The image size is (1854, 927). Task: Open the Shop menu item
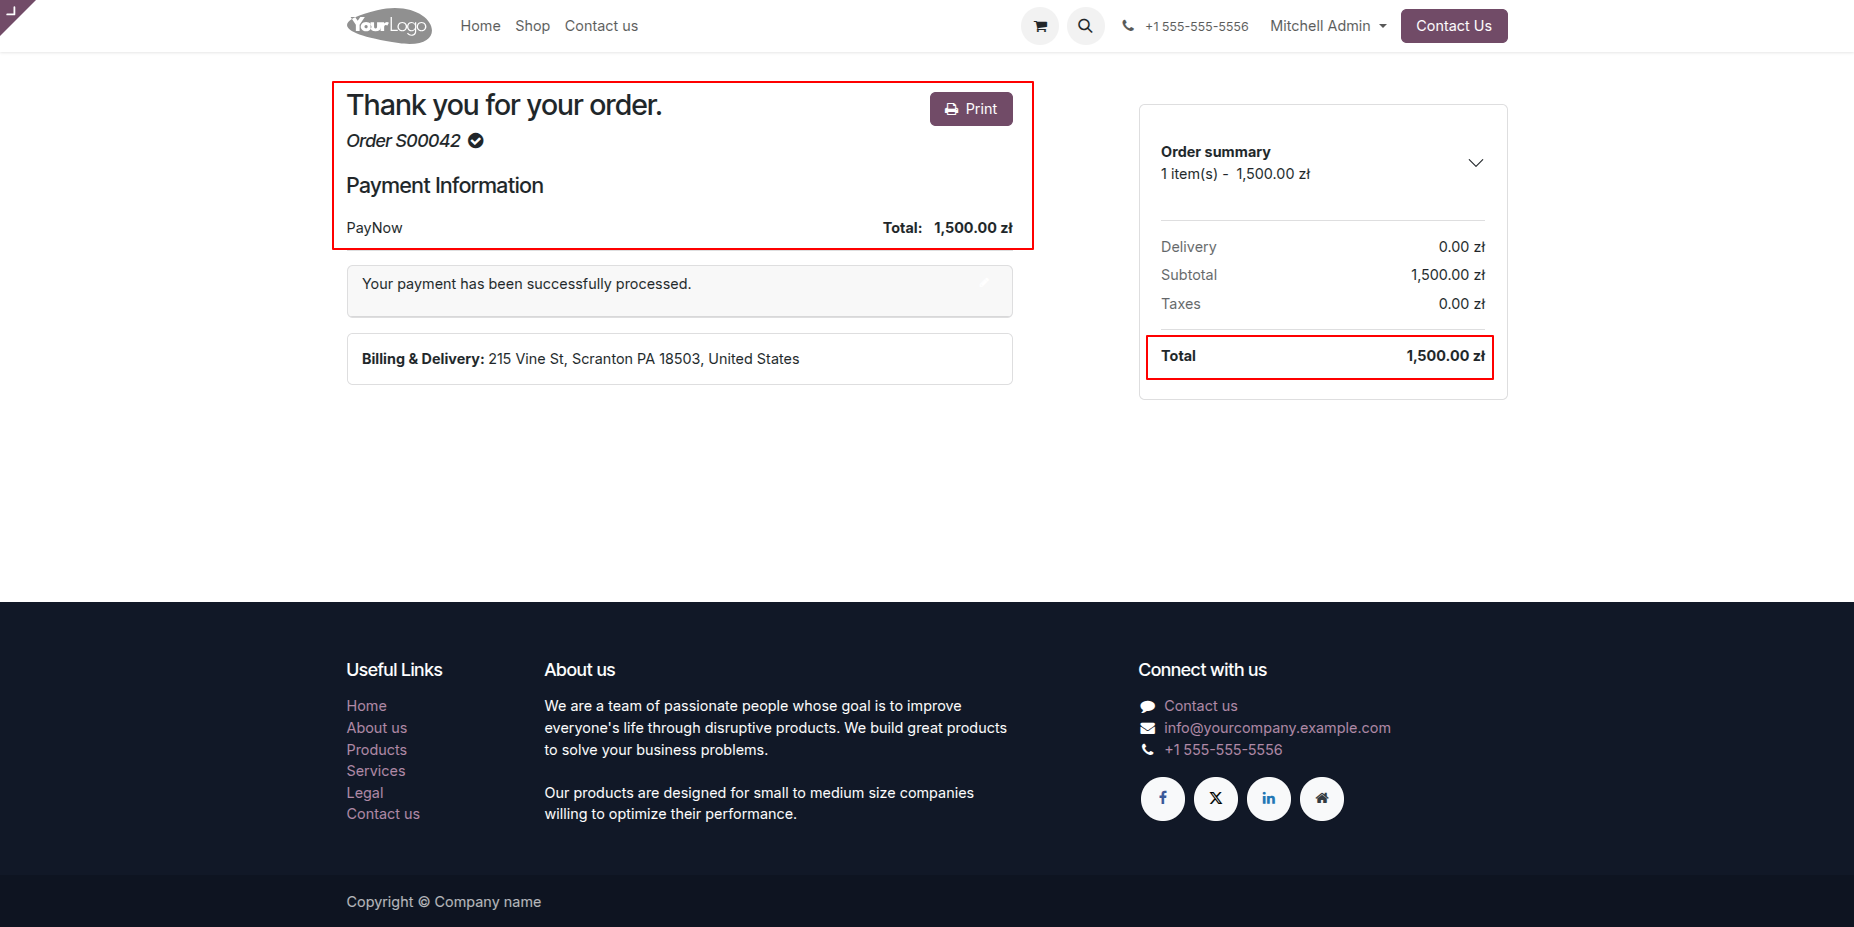(532, 26)
